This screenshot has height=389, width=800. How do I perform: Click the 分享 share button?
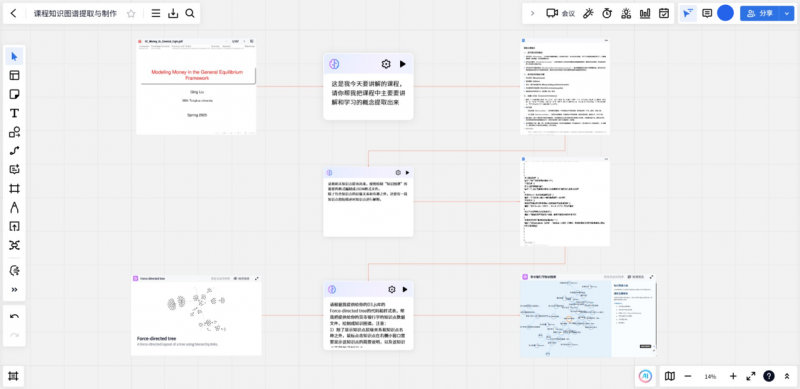coord(760,13)
